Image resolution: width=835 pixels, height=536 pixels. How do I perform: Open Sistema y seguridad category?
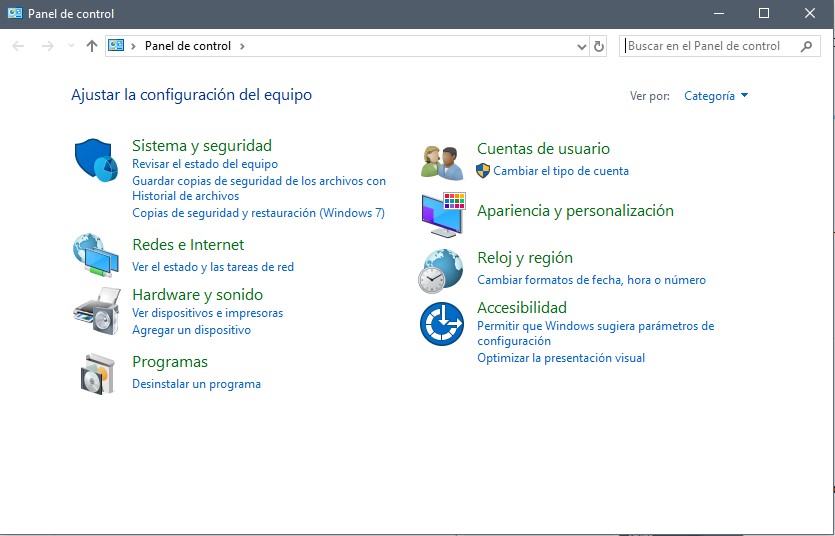202,145
